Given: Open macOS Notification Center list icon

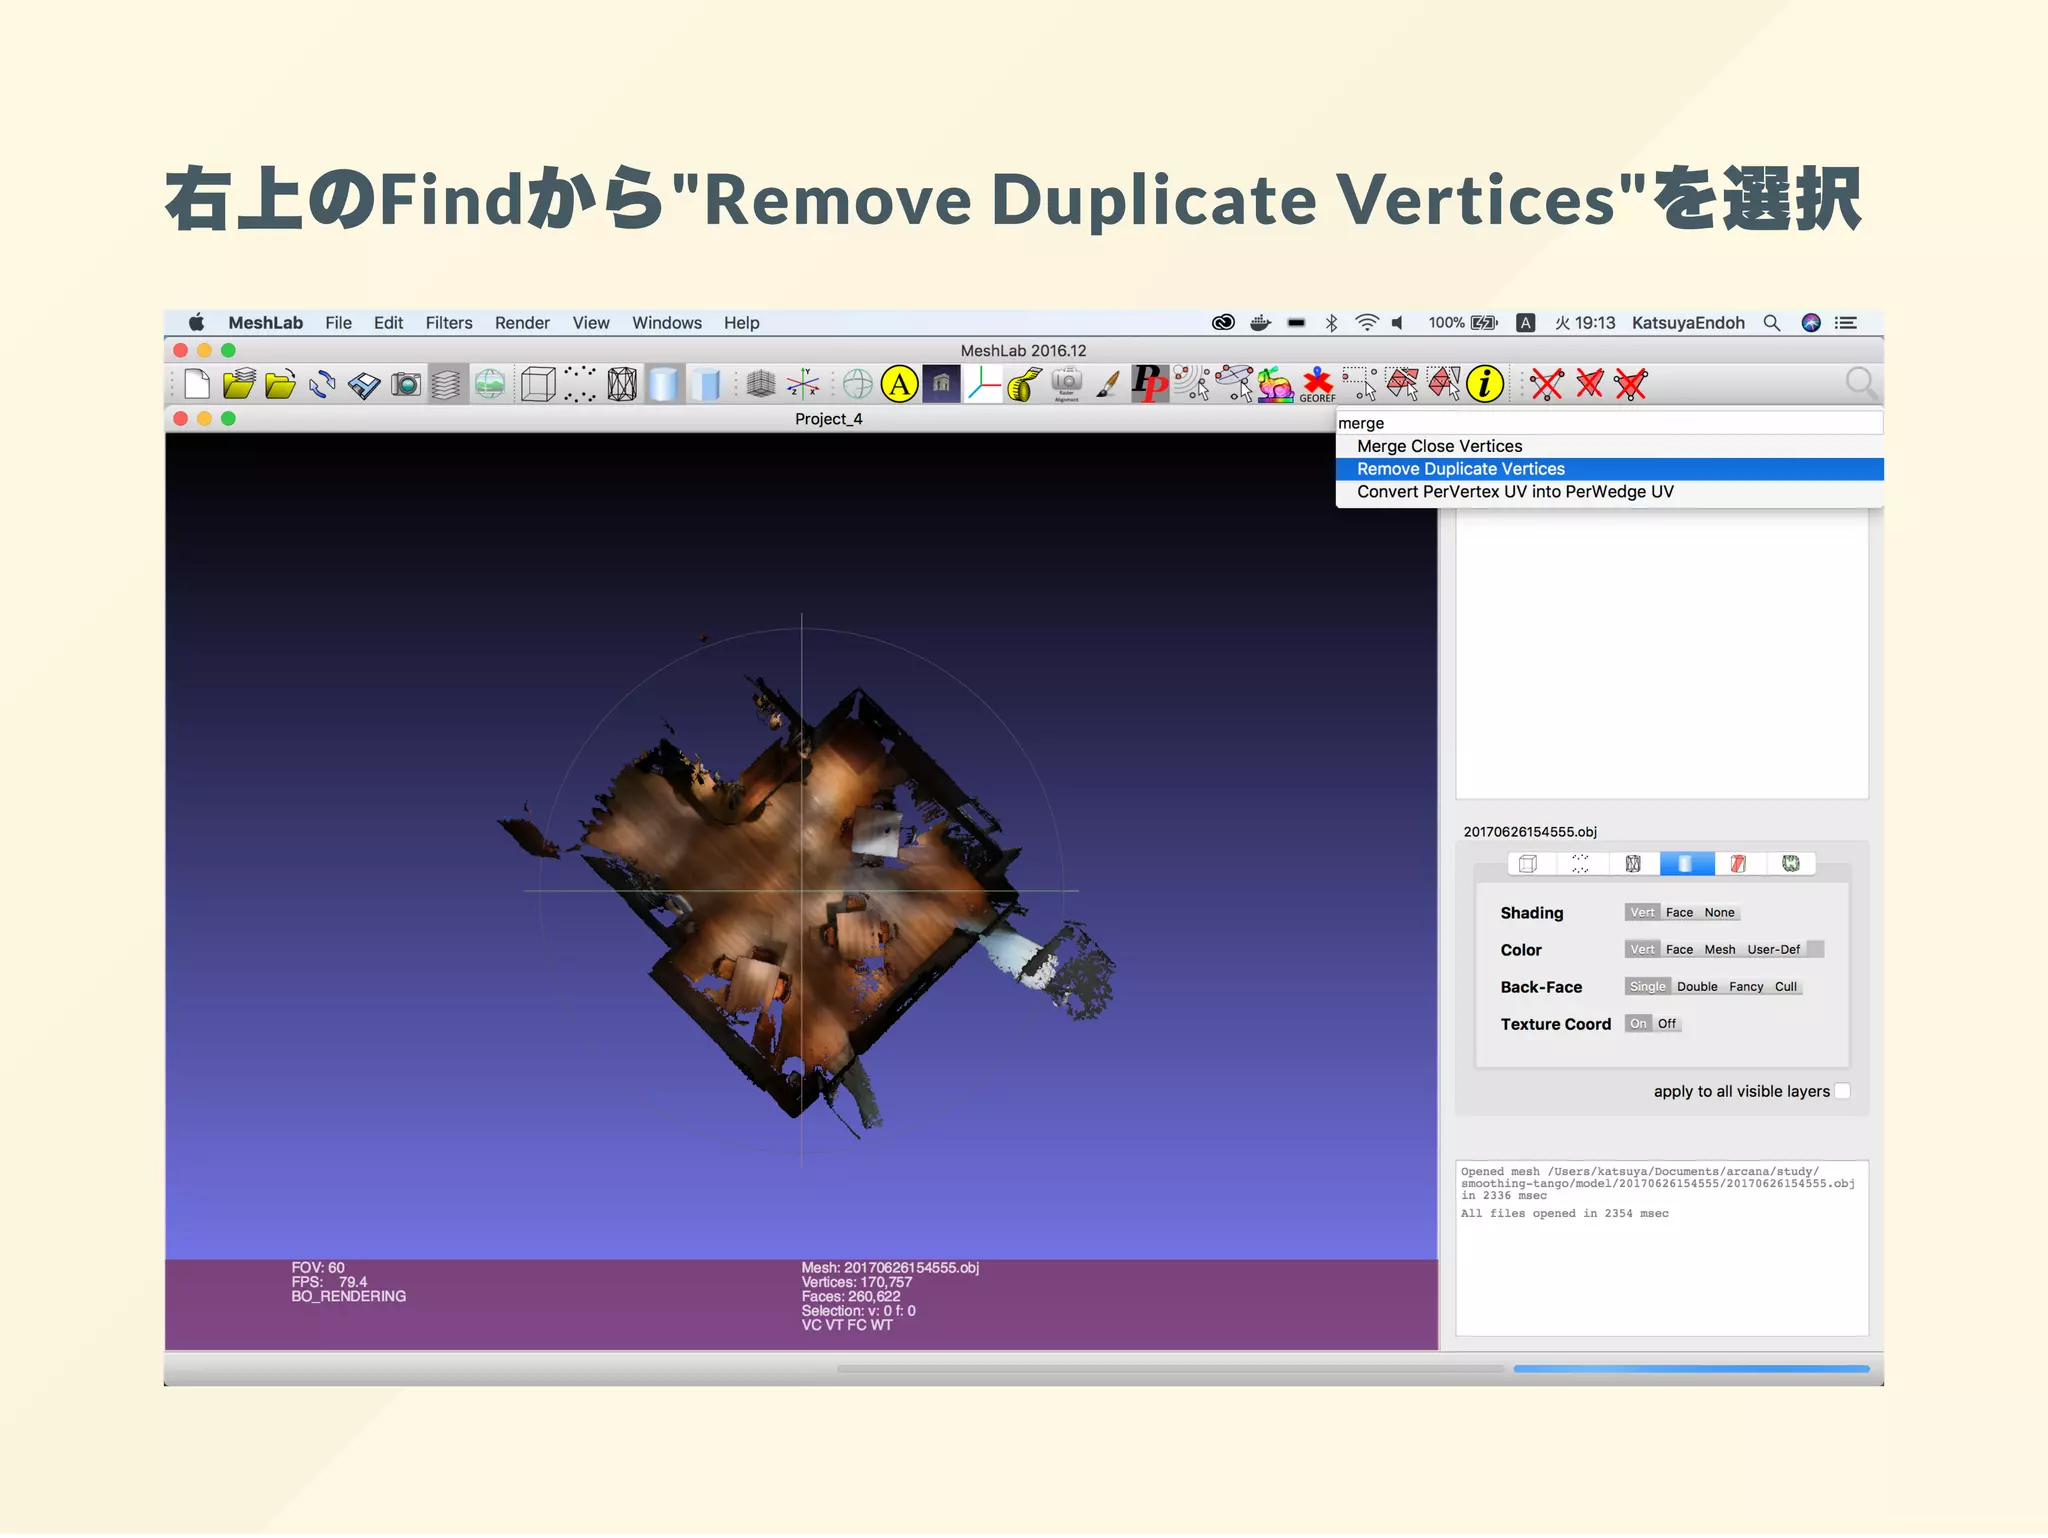Looking at the screenshot, I should pyautogui.click(x=1846, y=324).
